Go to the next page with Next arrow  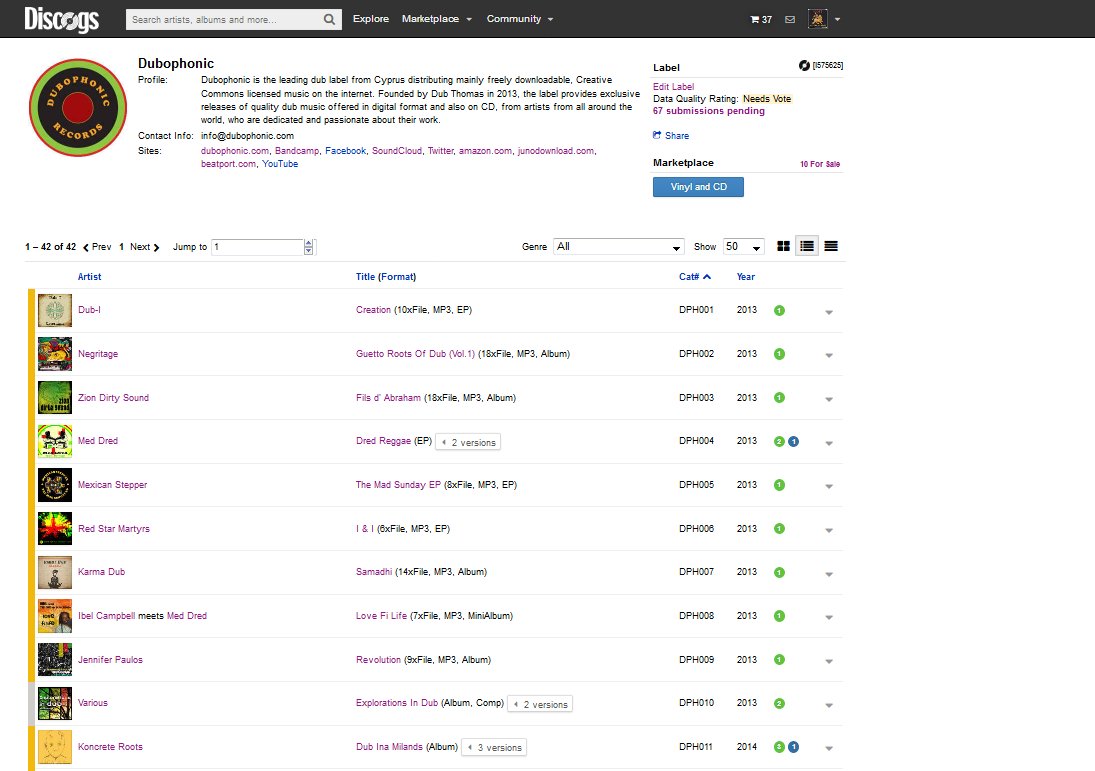pyautogui.click(x=145, y=247)
